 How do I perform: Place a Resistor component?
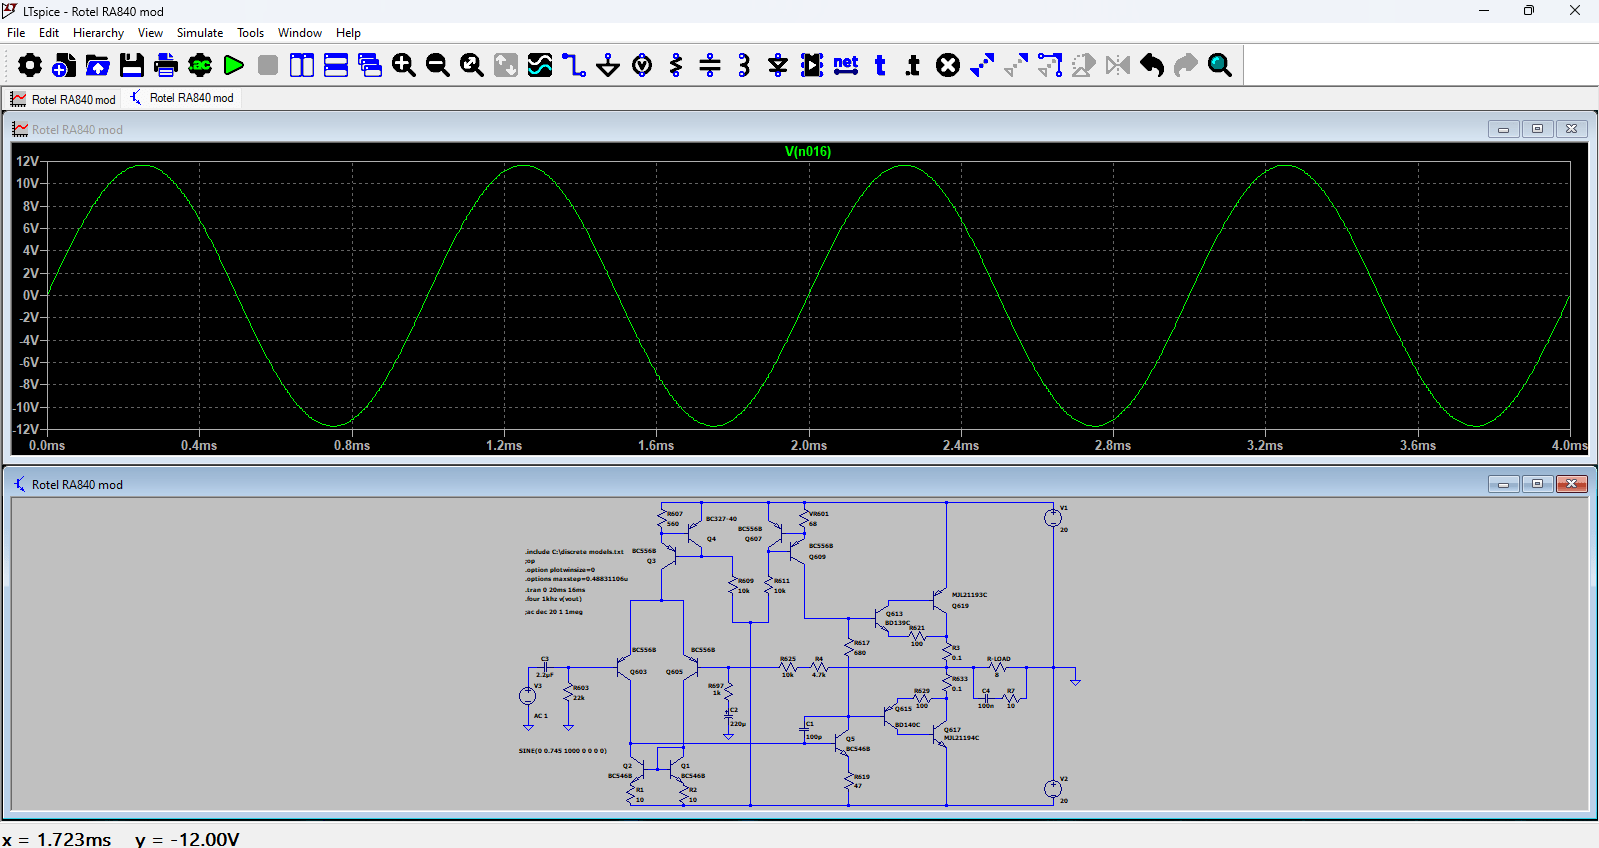[x=676, y=65]
